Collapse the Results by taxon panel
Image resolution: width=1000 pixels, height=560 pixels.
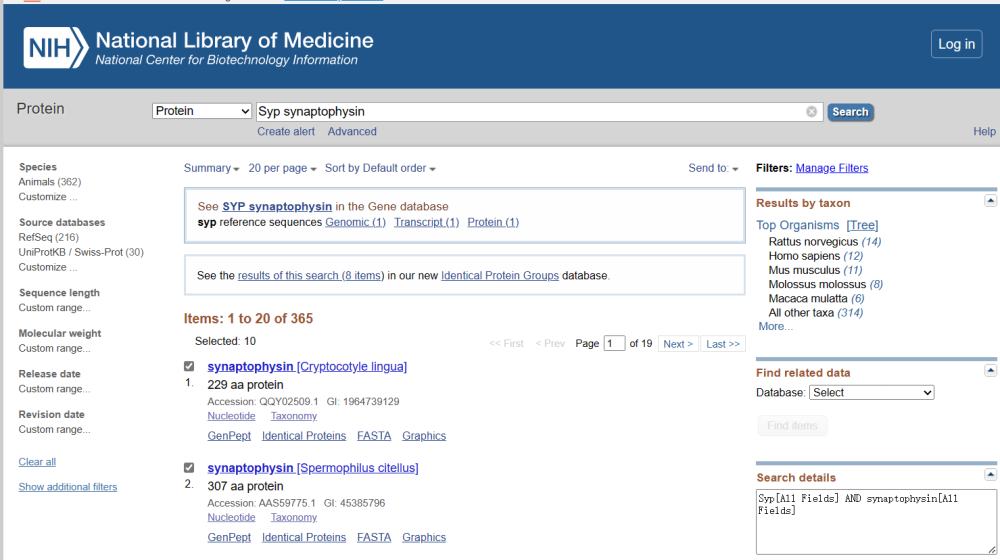(x=990, y=201)
